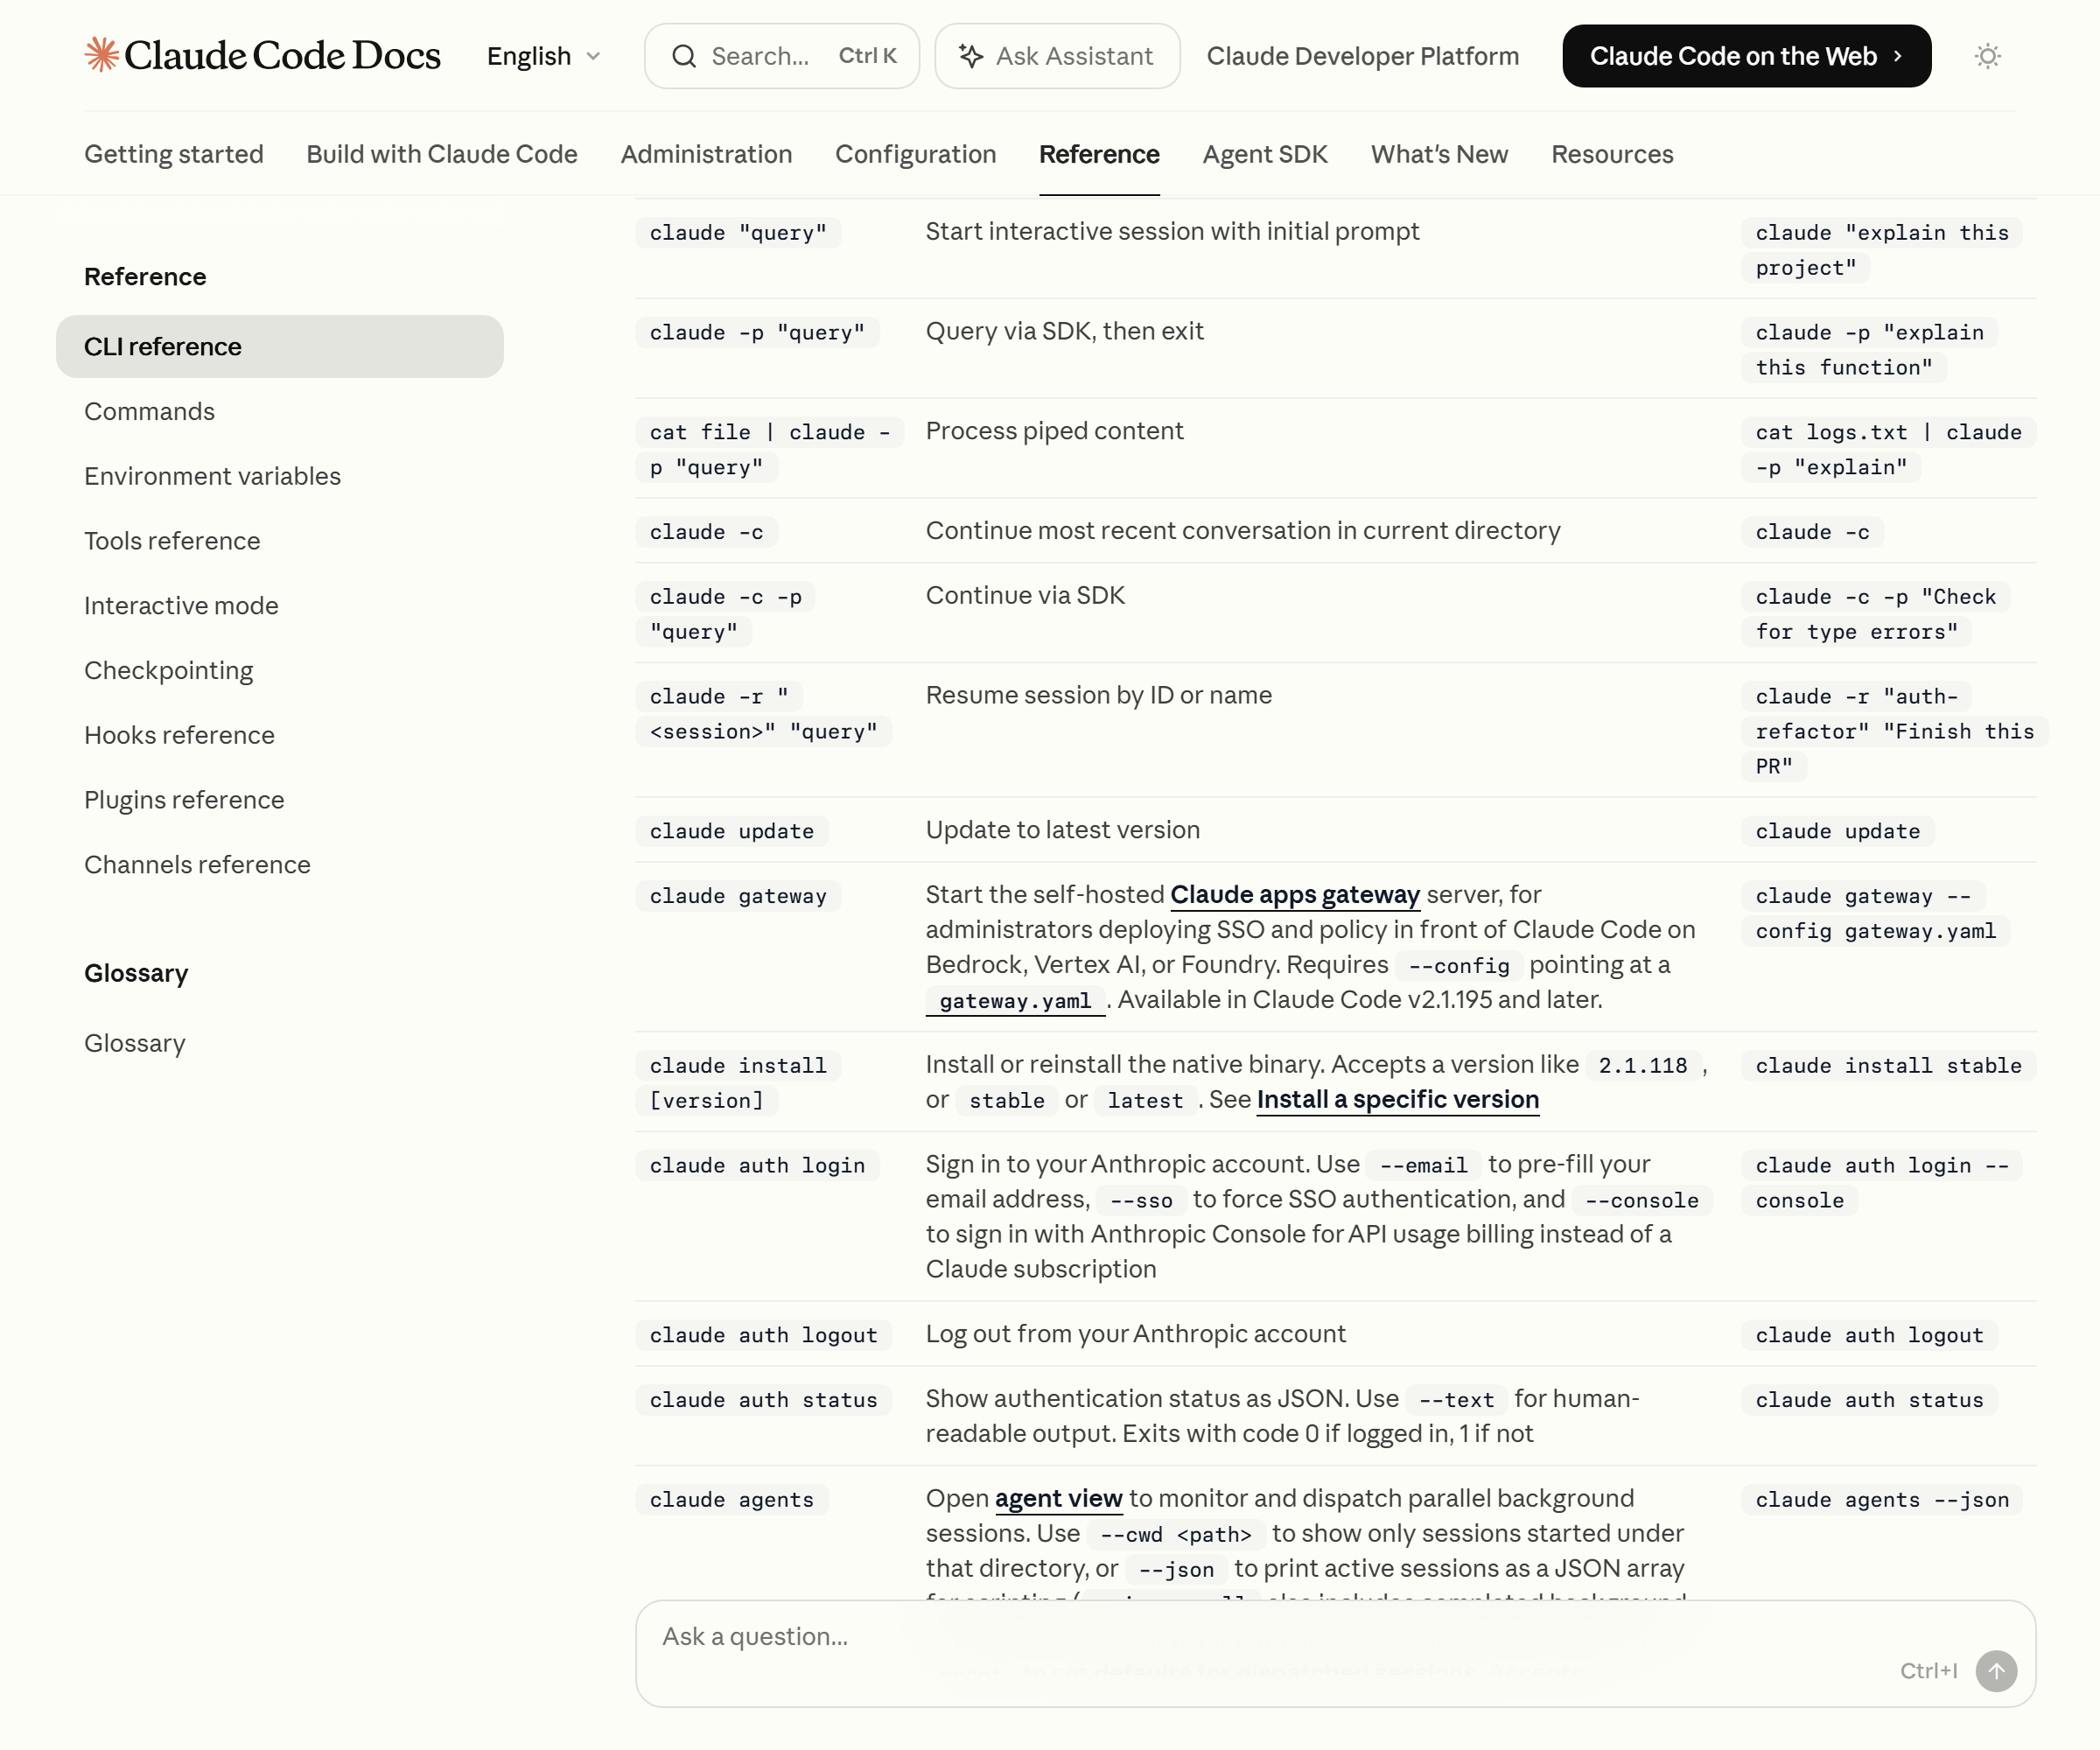
Task: Open the Search docs field
Action: tap(782, 56)
